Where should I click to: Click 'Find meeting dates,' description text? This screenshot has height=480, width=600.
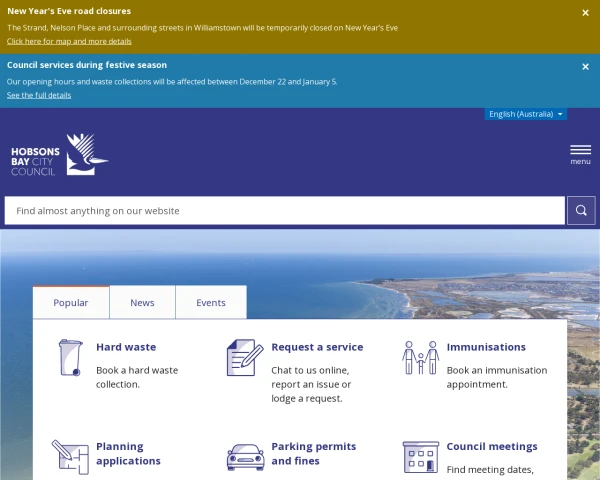click(x=490, y=470)
